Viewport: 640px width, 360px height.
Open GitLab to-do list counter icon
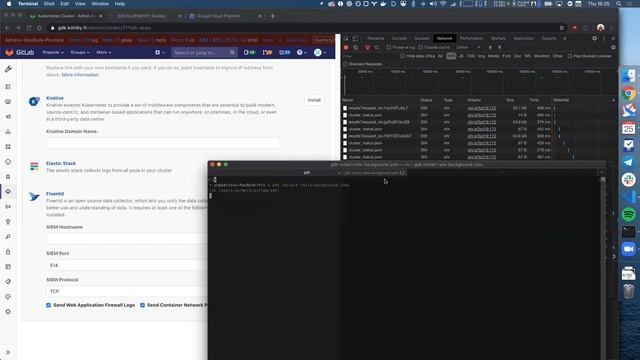pyautogui.click(x=285, y=53)
